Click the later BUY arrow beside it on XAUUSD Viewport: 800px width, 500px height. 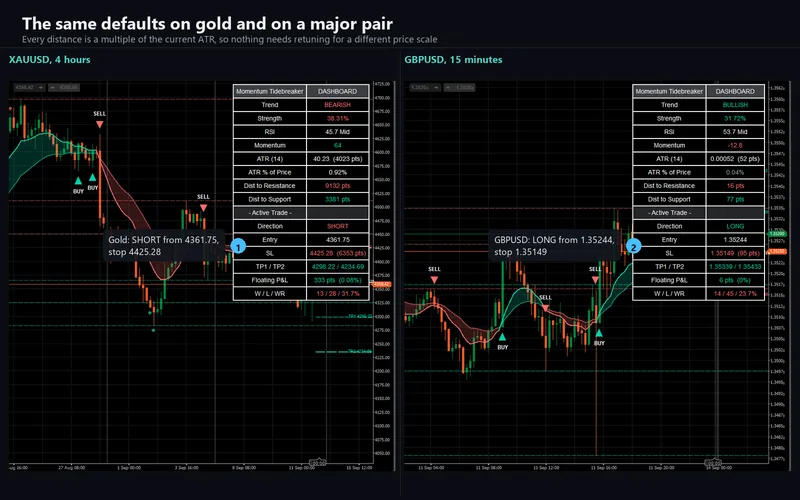[x=92, y=177]
